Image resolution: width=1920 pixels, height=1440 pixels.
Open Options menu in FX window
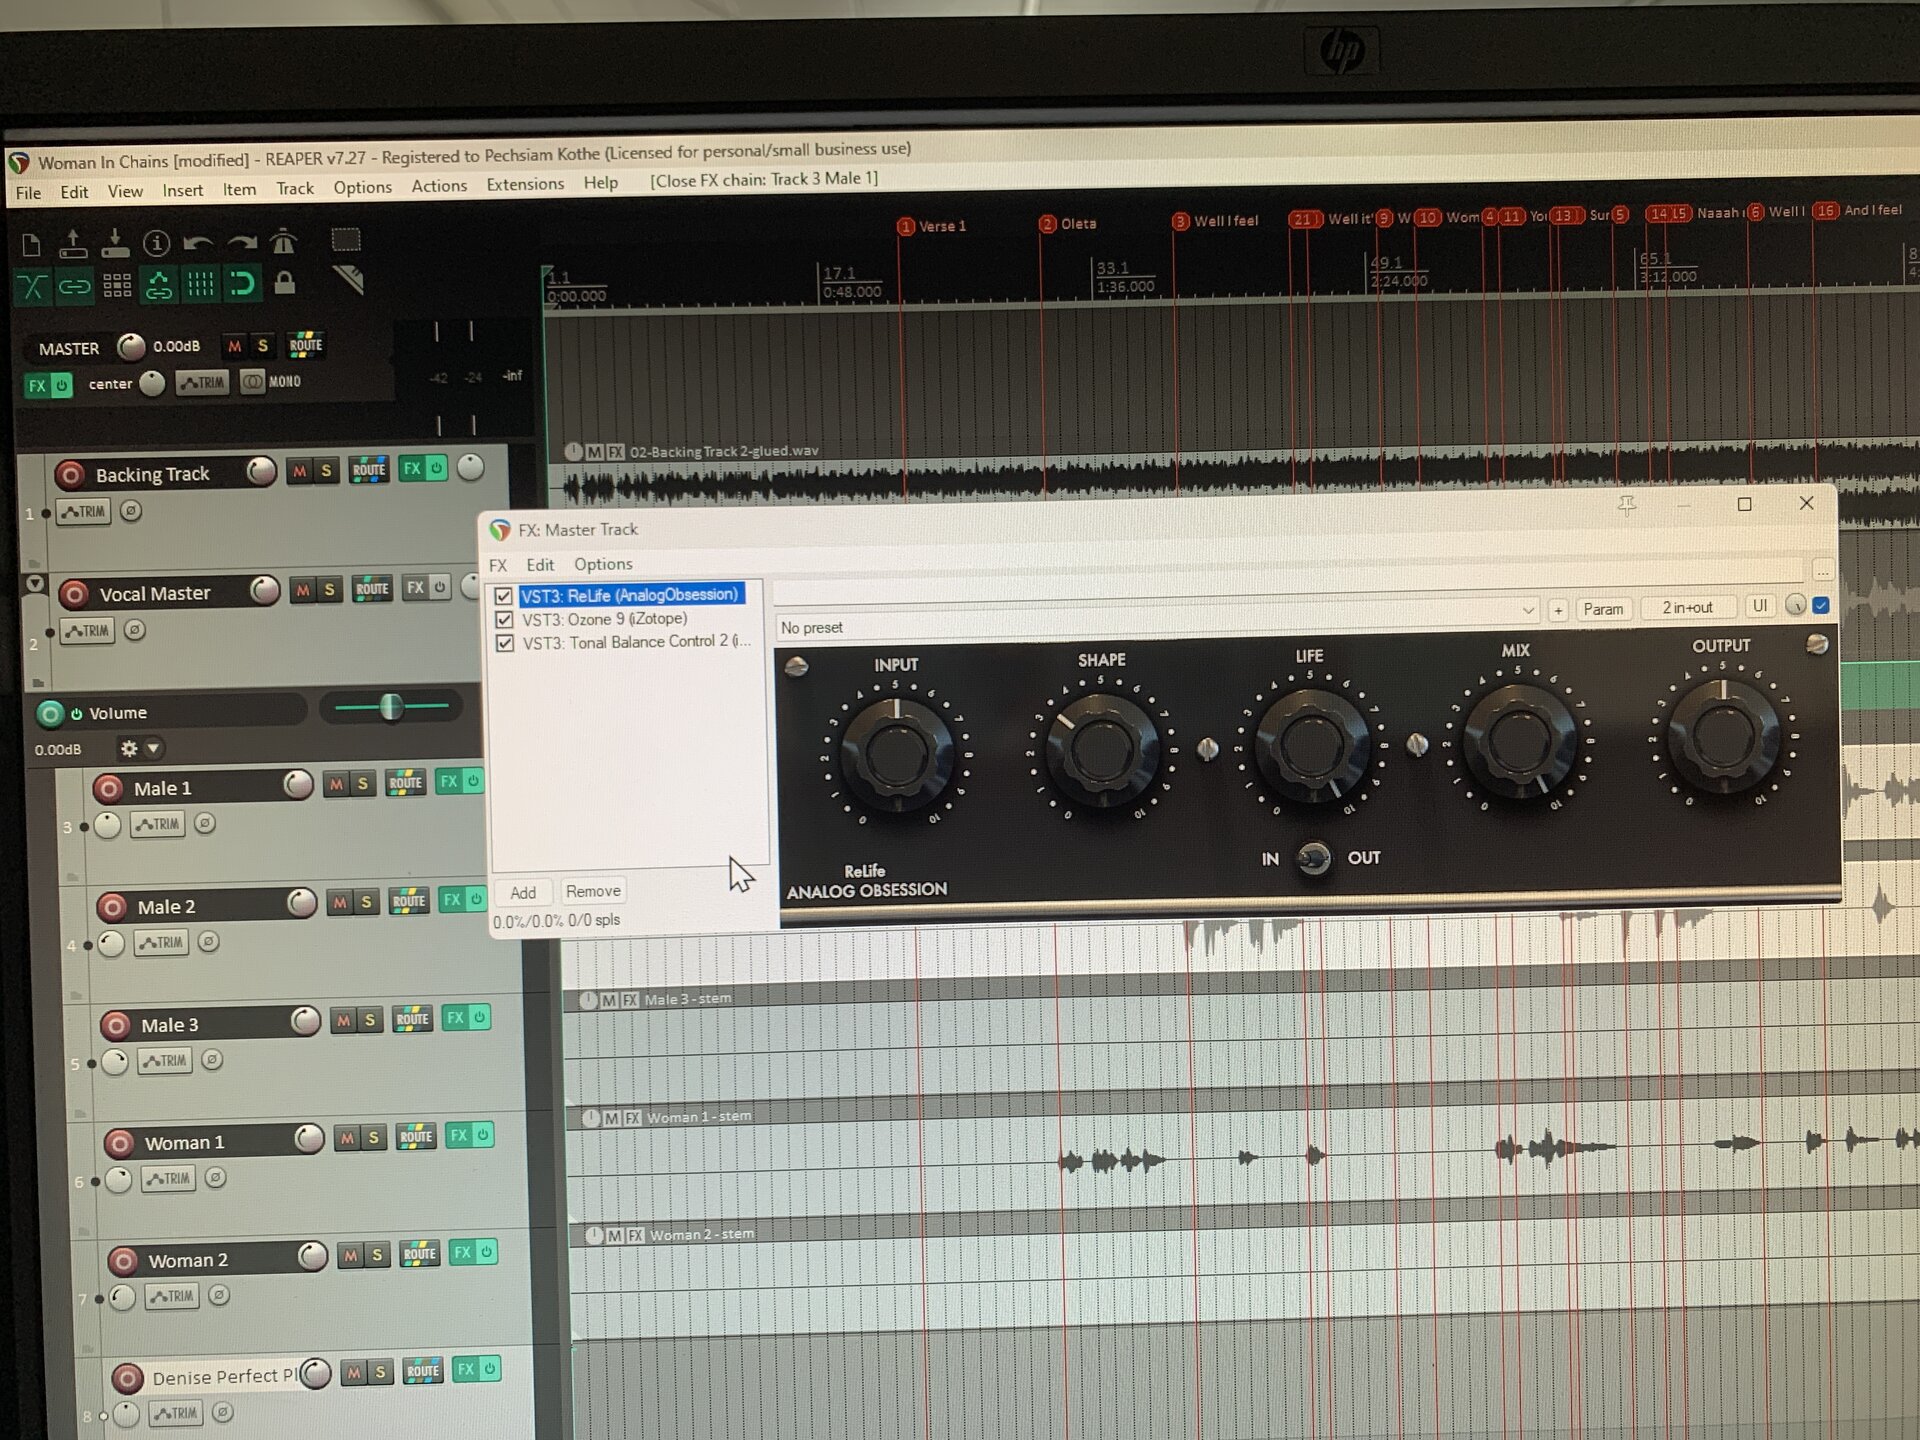[603, 564]
